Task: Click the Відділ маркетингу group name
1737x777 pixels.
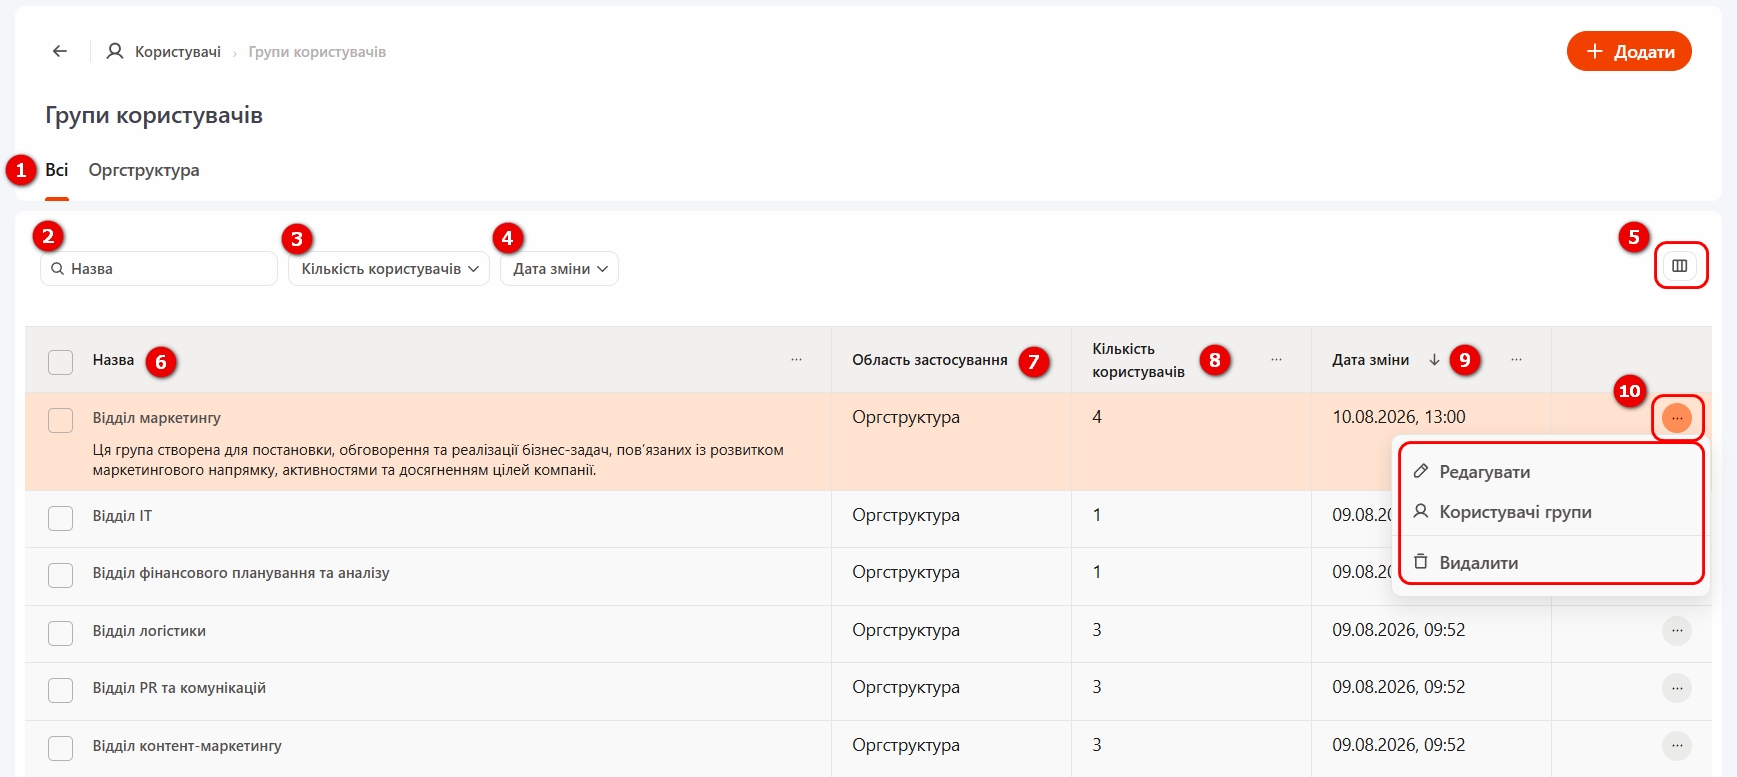Action: pyautogui.click(x=157, y=418)
